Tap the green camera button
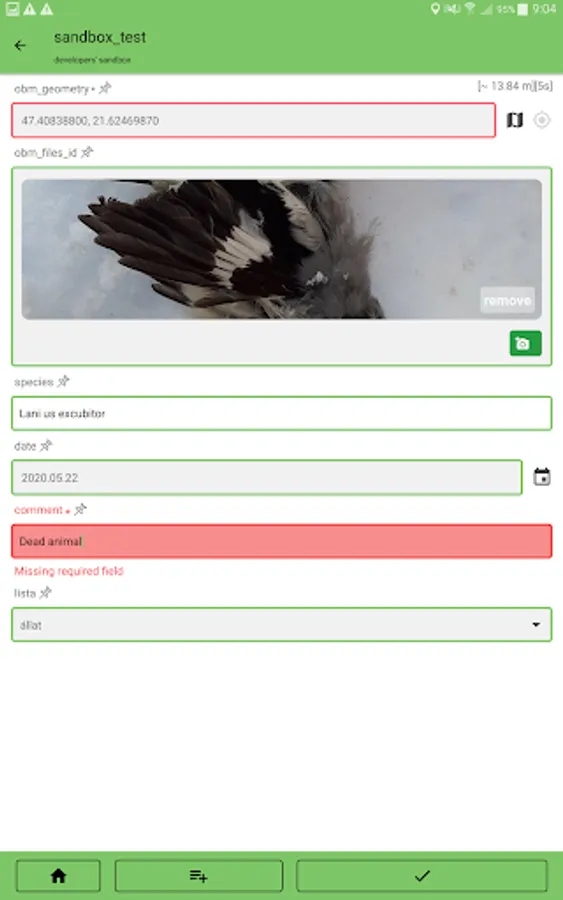The width and height of the screenshot is (563, 900). click(x=525, y=343)
